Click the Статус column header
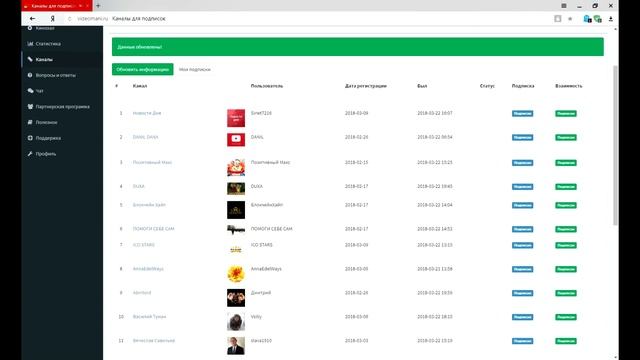 pyautogui.click(x=487, y=86)
